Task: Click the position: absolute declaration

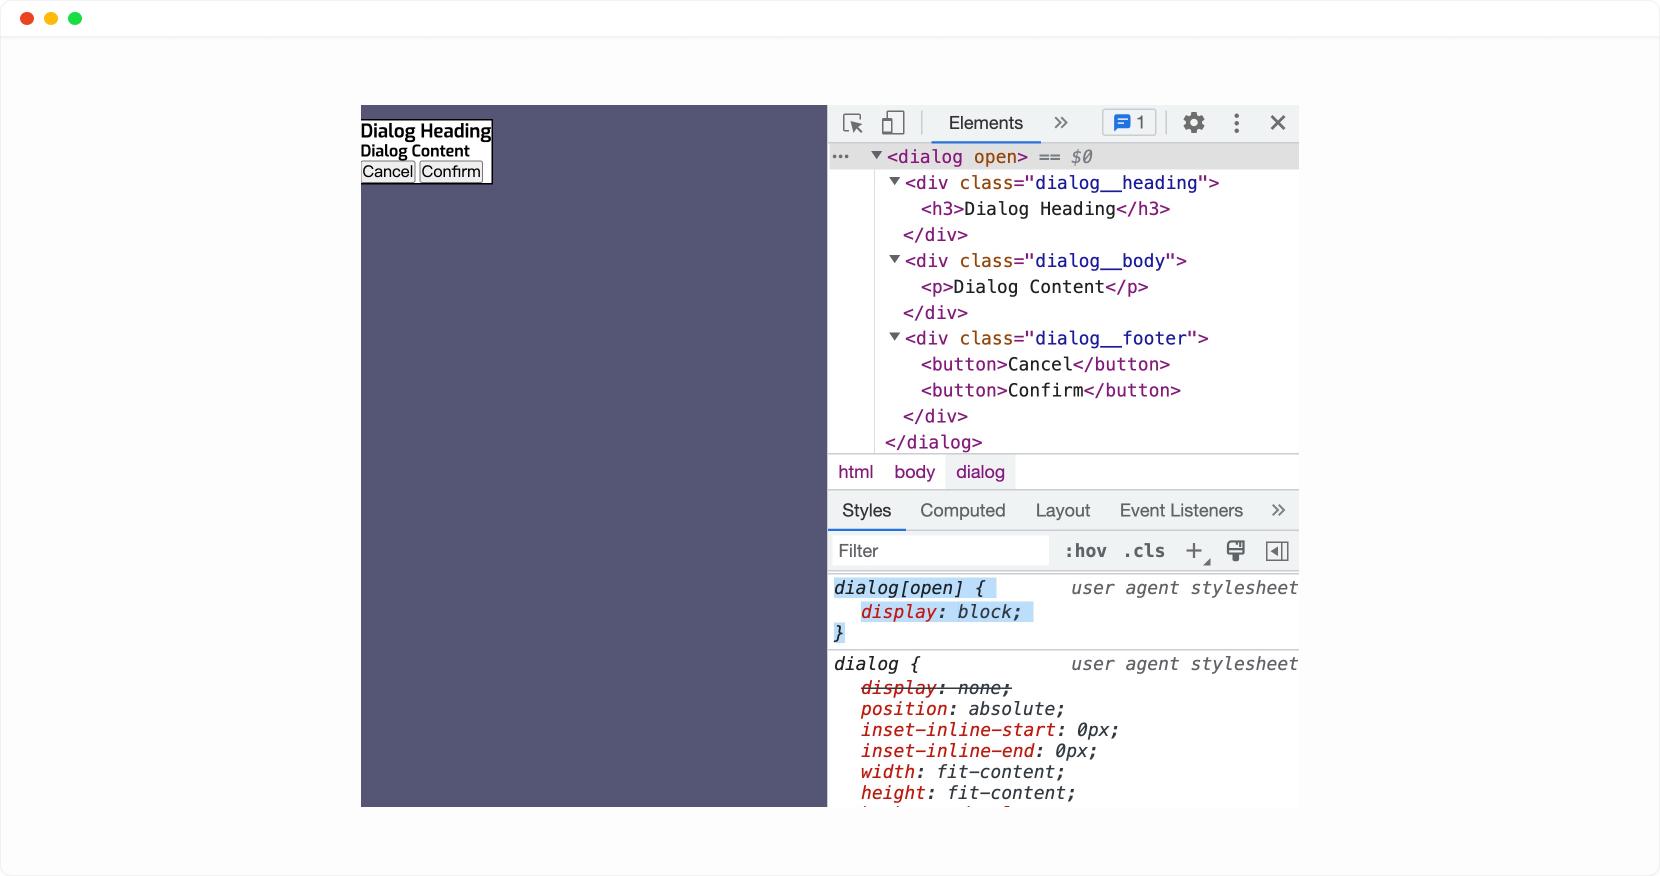Action: 963,709
